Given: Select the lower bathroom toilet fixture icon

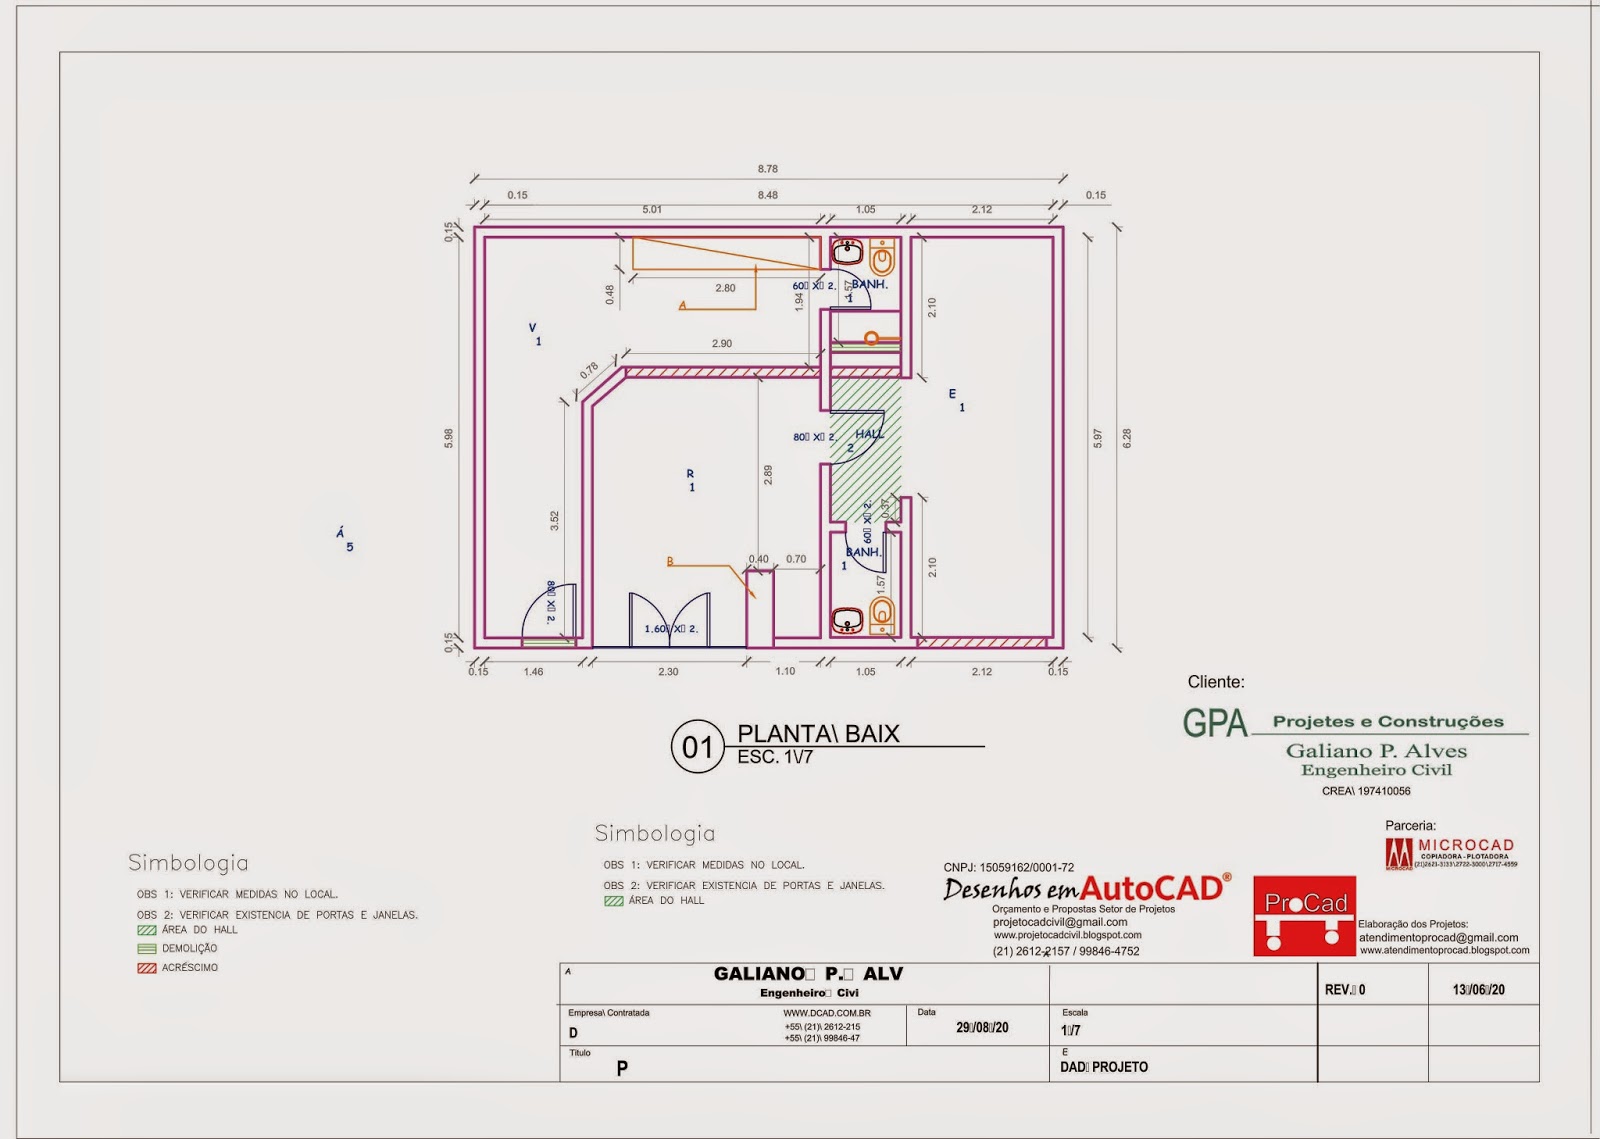Looking at the screenshot, I should coord(883,615).
